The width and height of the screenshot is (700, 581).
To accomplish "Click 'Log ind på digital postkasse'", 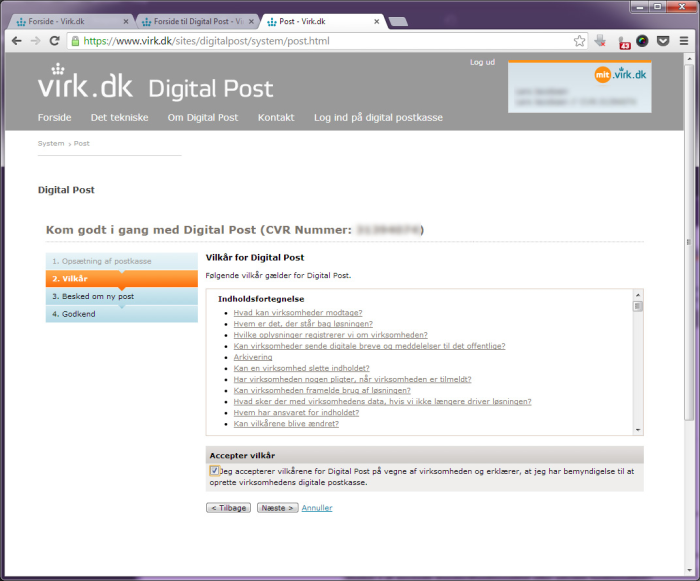I will click(378, 117).
